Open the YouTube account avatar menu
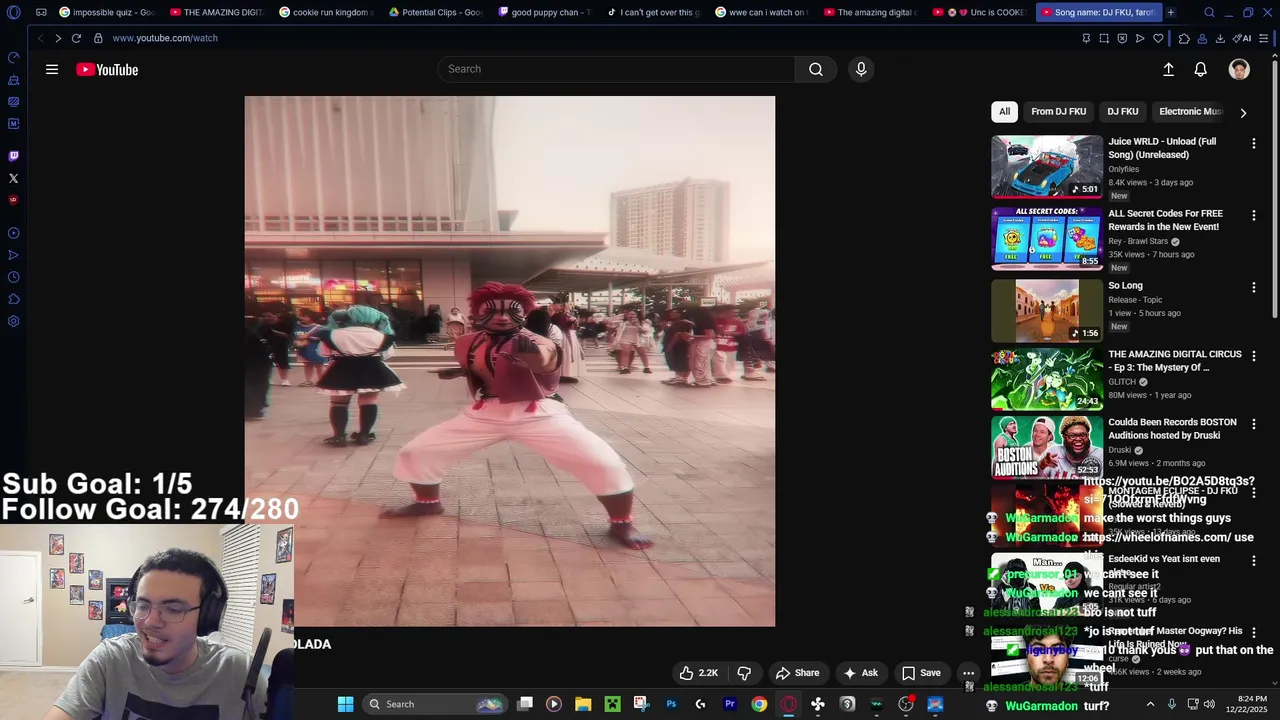 [1239, 69]
